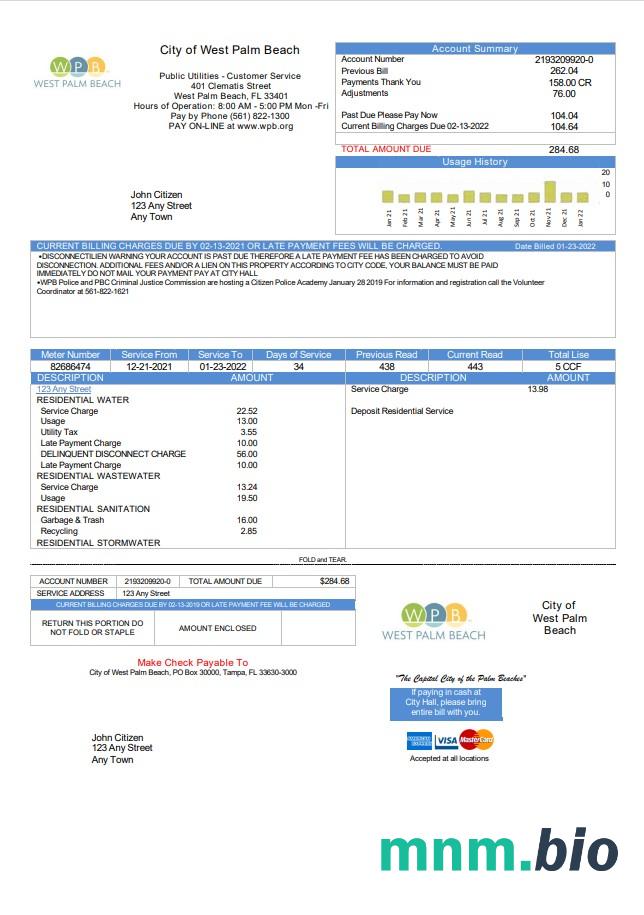Image resolution: width=644 pixels, height=915 pixels.
Task: Click the American Express card icon
Action: [x=419, y=741]
